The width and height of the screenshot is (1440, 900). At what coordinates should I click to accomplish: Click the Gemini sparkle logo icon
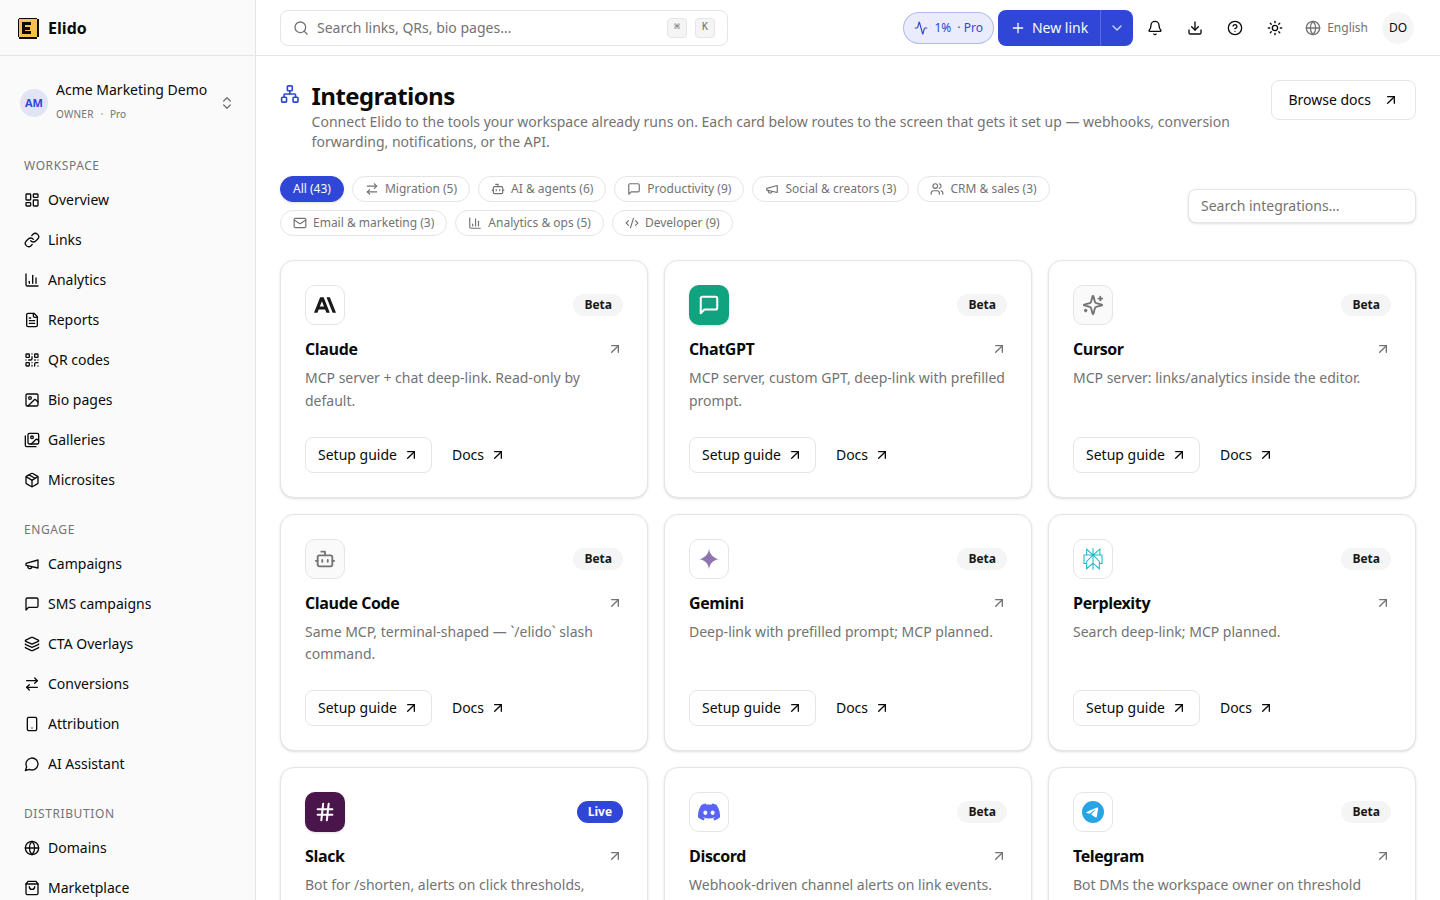click(x=709, y=559)
